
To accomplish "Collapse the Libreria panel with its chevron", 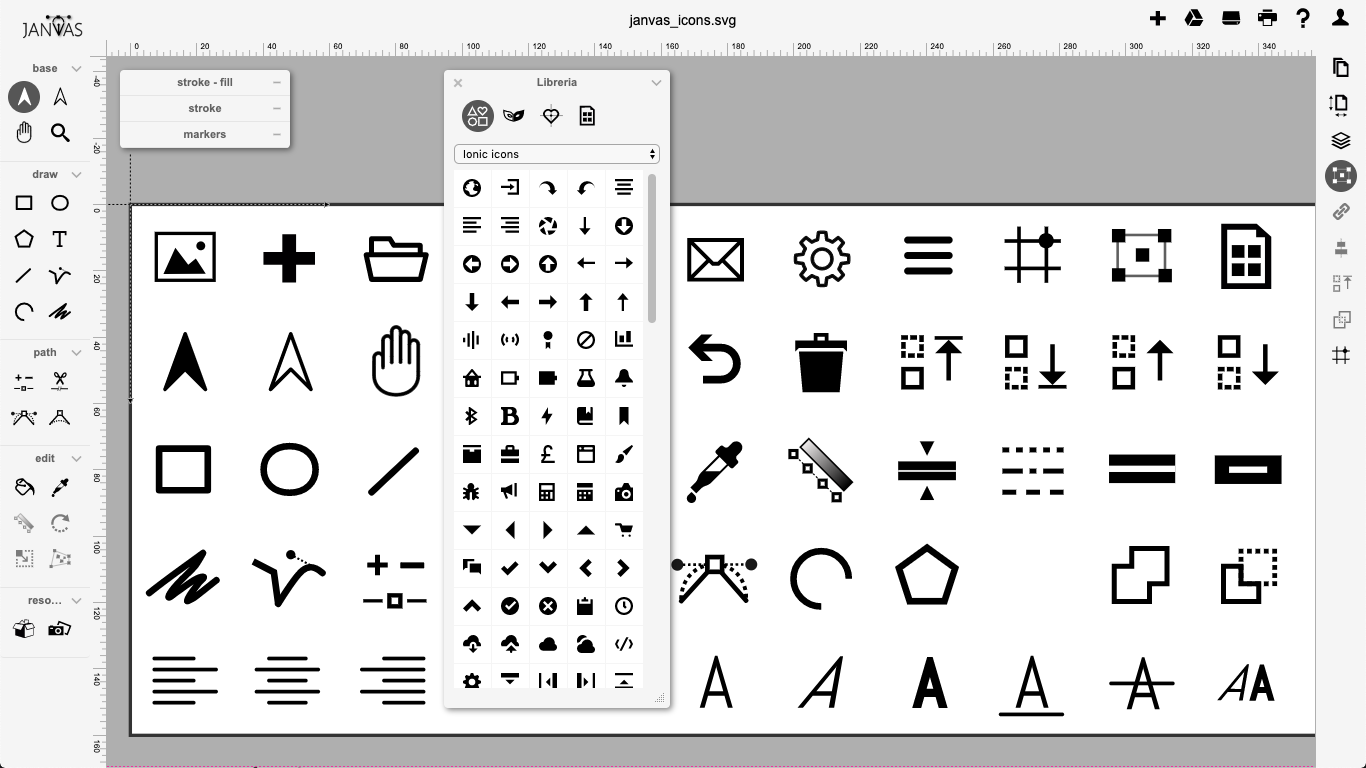I will point(656,82).
